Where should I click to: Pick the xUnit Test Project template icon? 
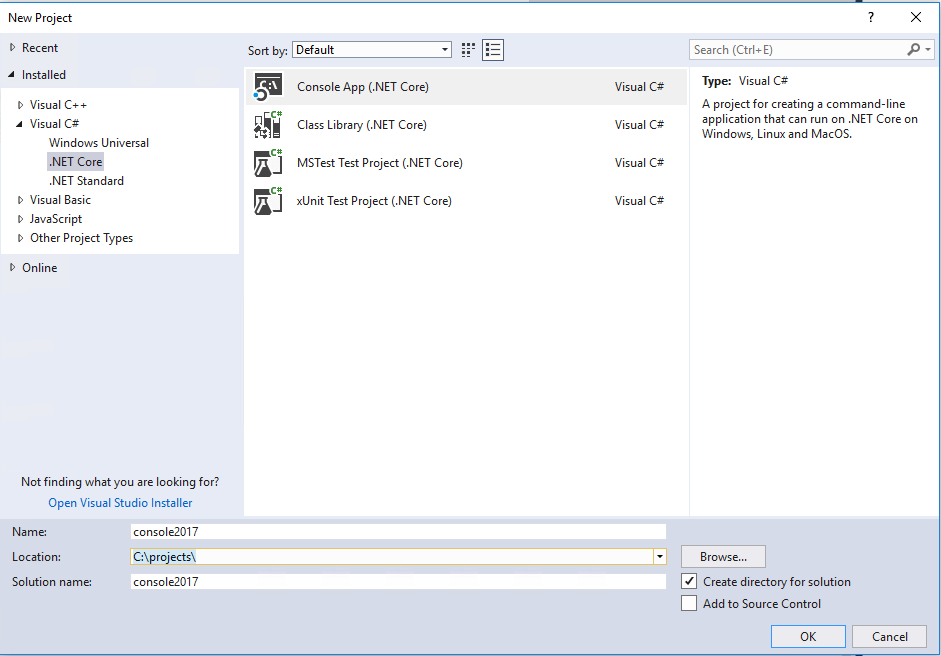point(266,200)
